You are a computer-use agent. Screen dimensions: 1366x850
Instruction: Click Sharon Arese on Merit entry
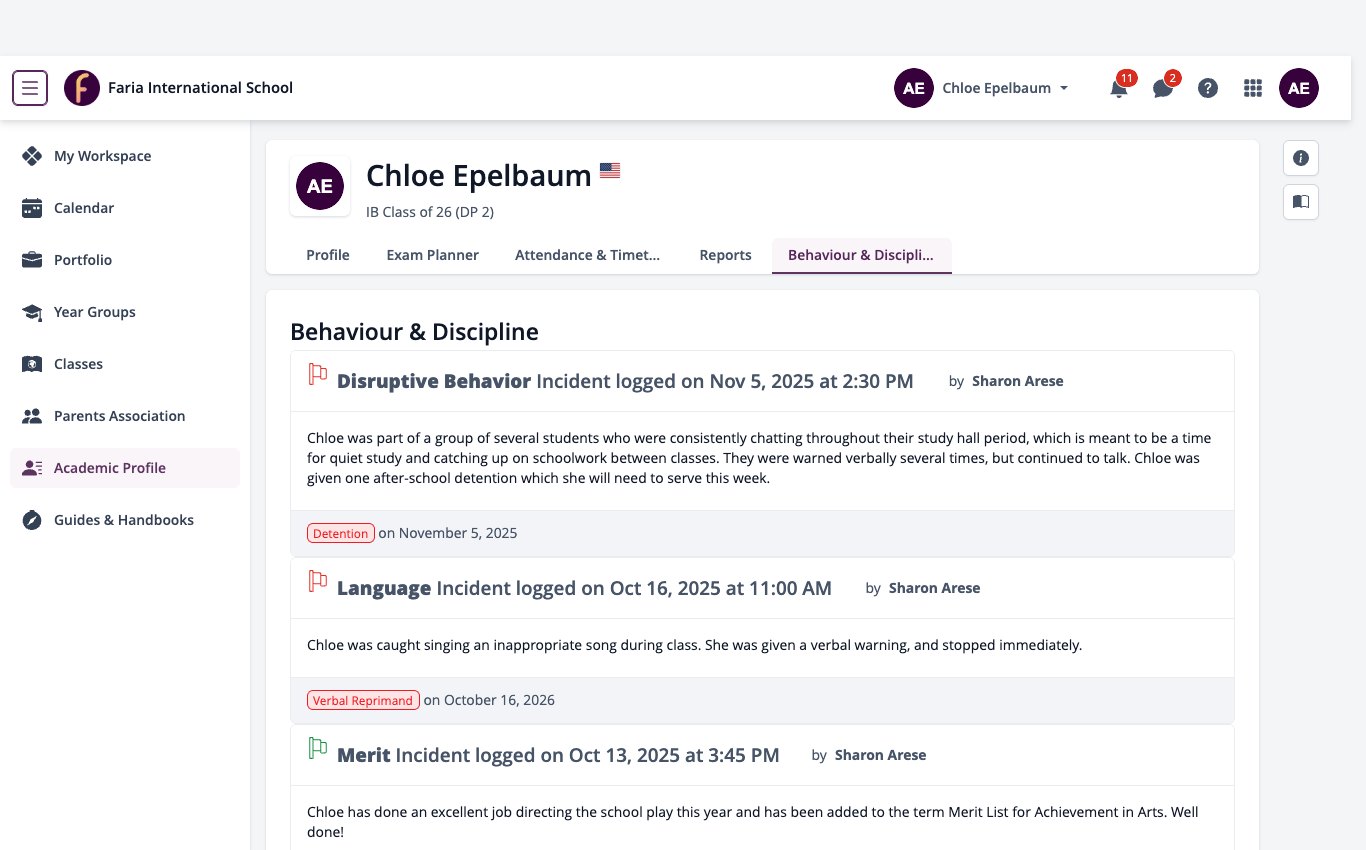point(880,755)
